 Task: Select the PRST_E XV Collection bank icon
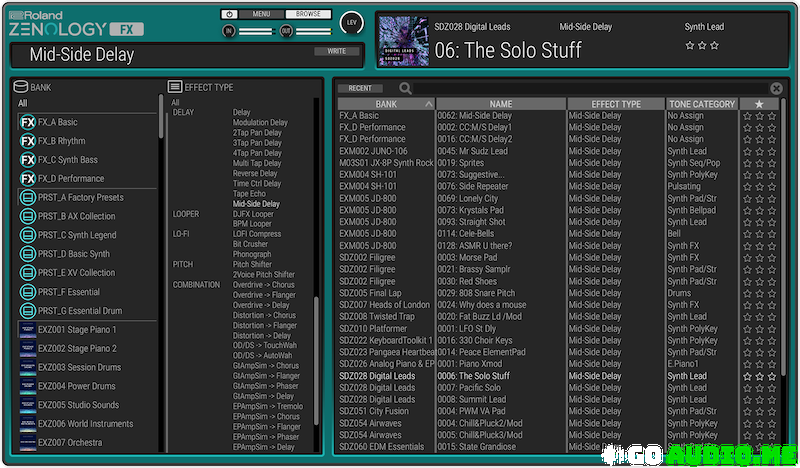click(x=28, y=273)
